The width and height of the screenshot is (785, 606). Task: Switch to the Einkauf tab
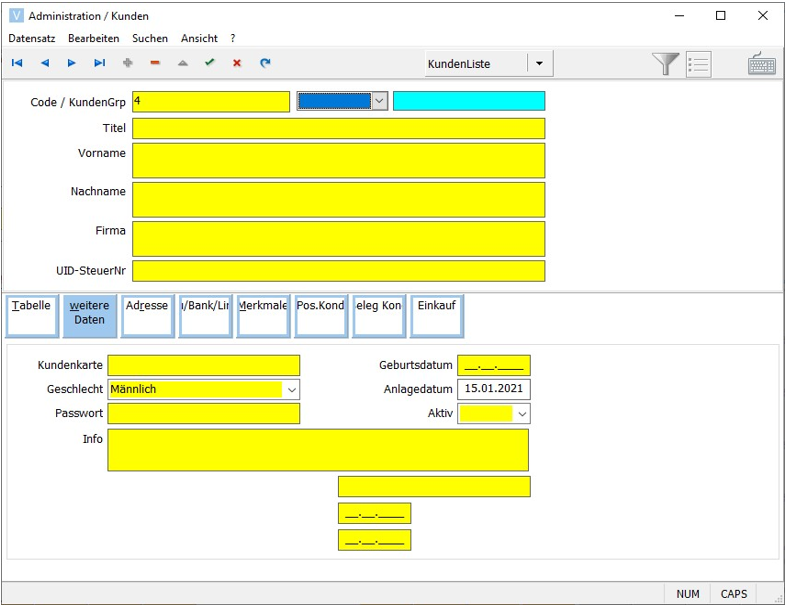(x=437, y=315)
